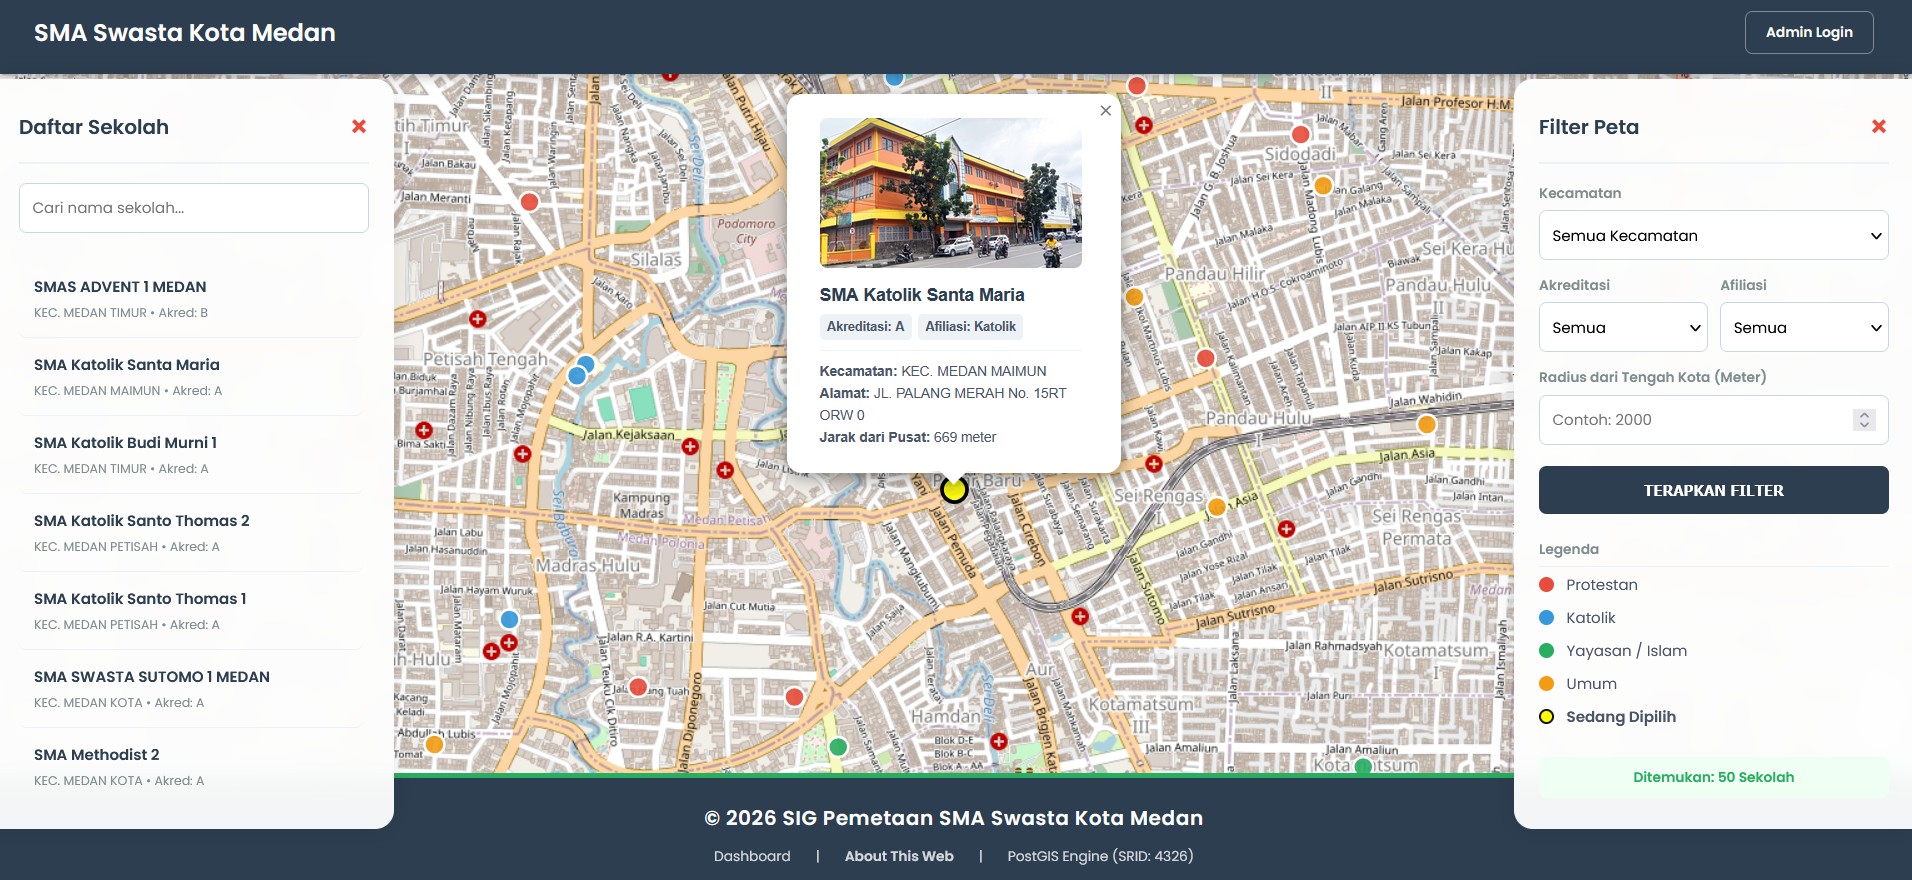The image size is (1912, 880).
Task: Click the PostGIS Engine footer link
Action: click(x=1100, y=856)
